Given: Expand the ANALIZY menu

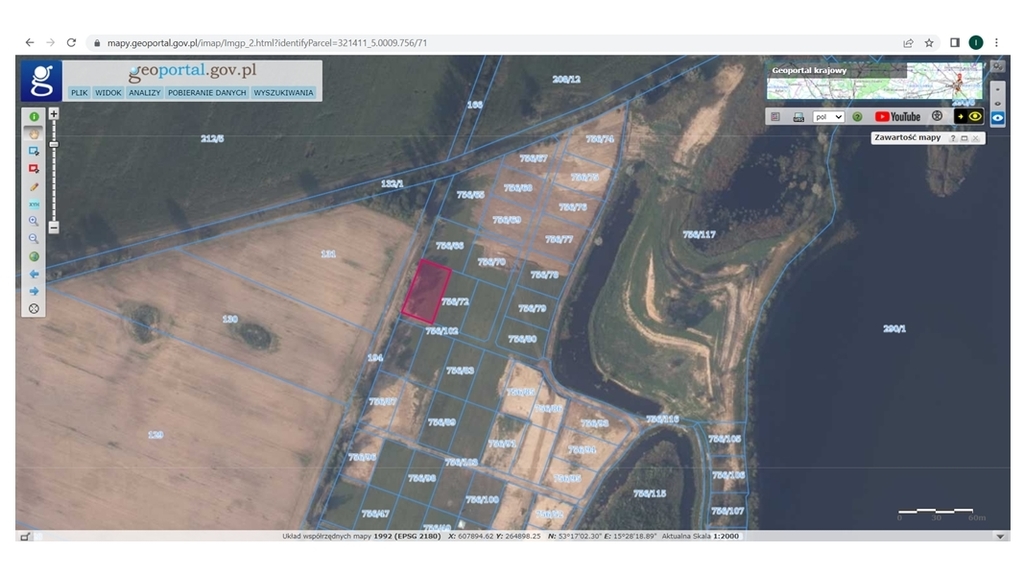Looking at the screenshot, I should (x=145, y=93).
